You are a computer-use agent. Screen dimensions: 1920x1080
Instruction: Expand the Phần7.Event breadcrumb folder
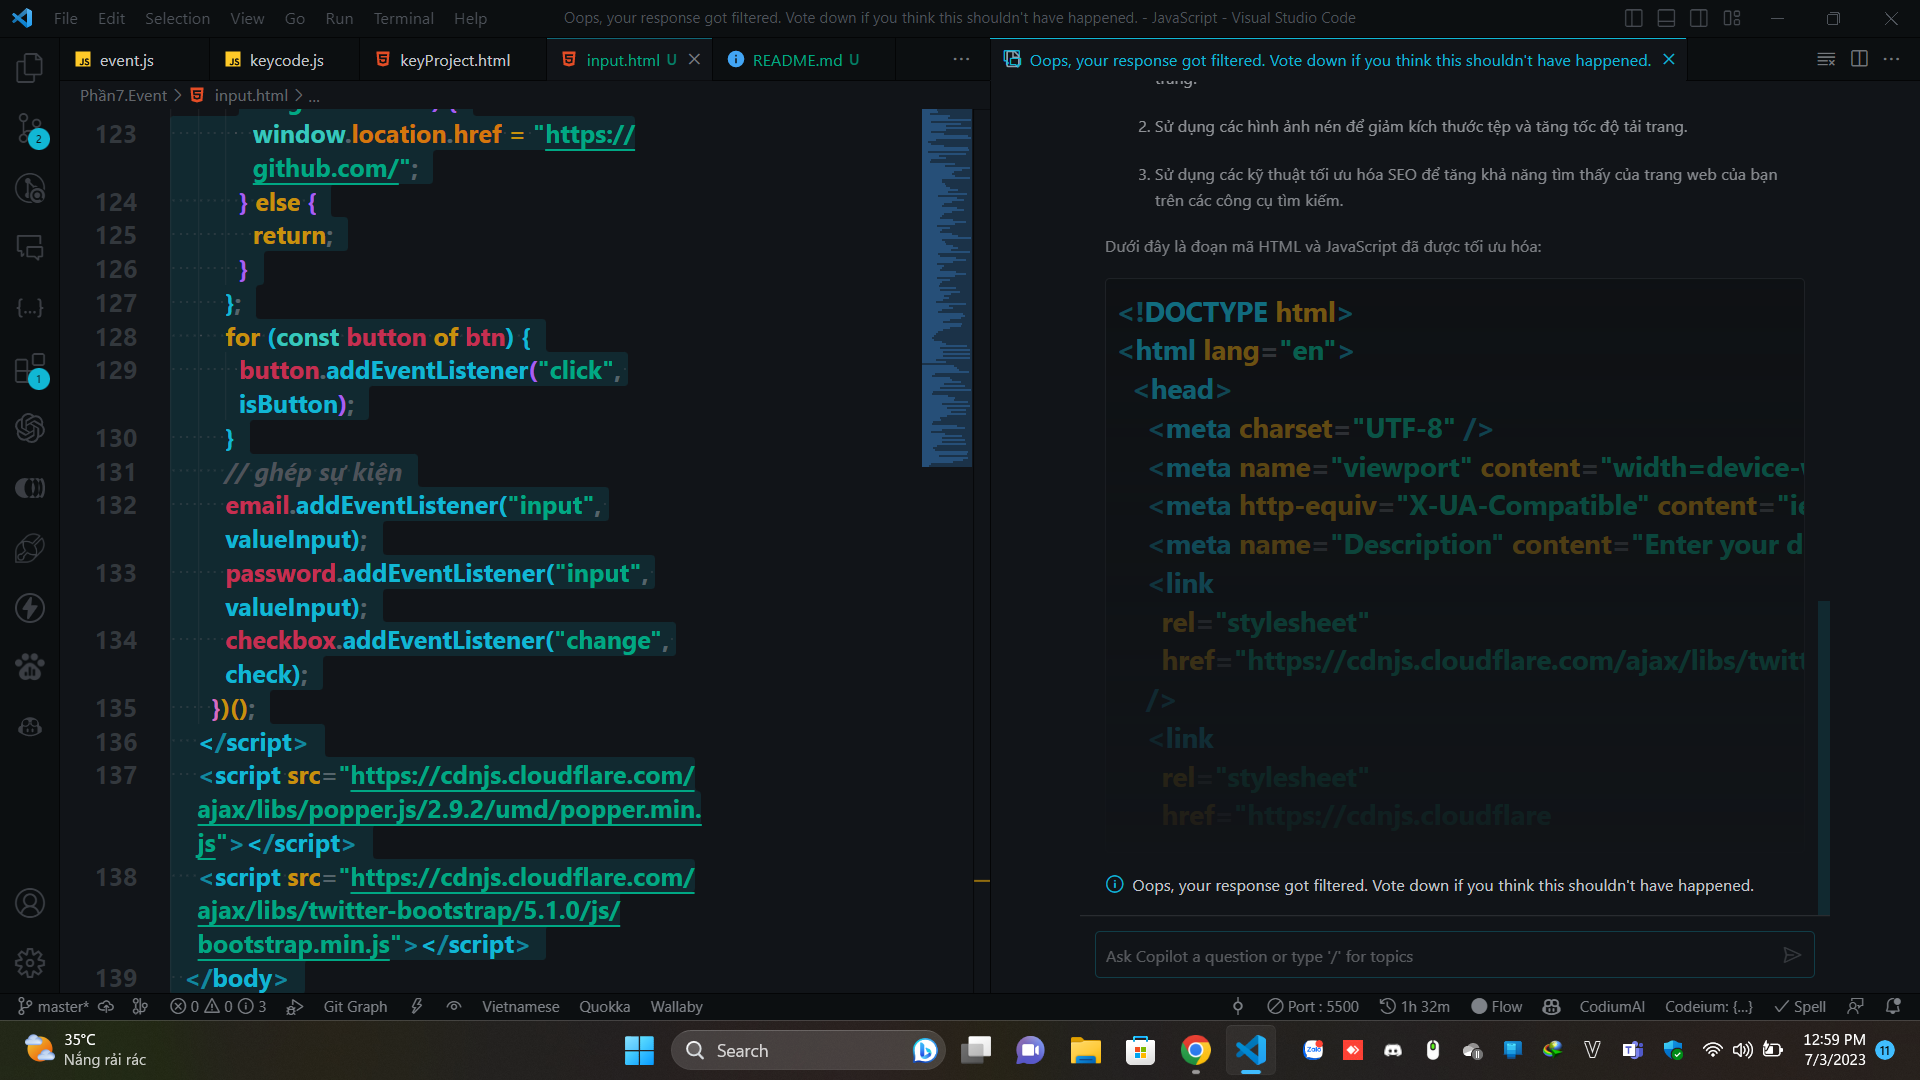123,95
